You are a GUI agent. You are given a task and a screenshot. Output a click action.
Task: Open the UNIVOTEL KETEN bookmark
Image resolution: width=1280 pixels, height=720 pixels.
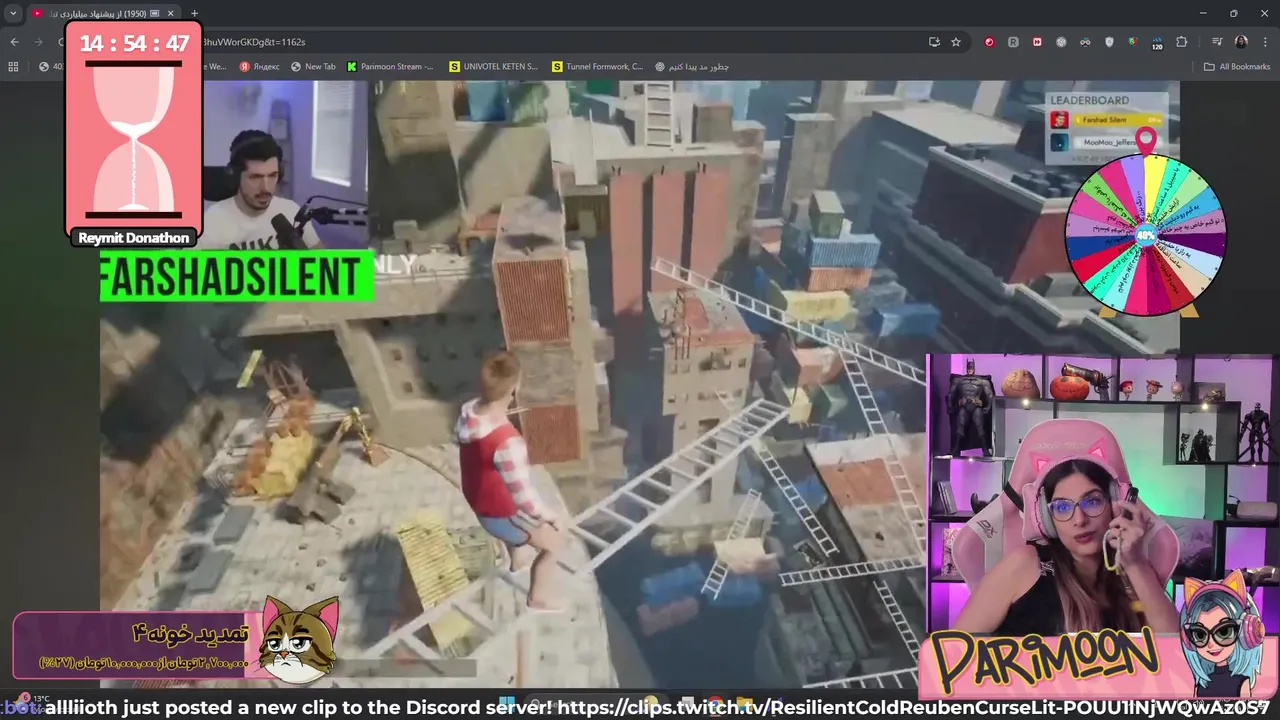click(x=494, y=66)
